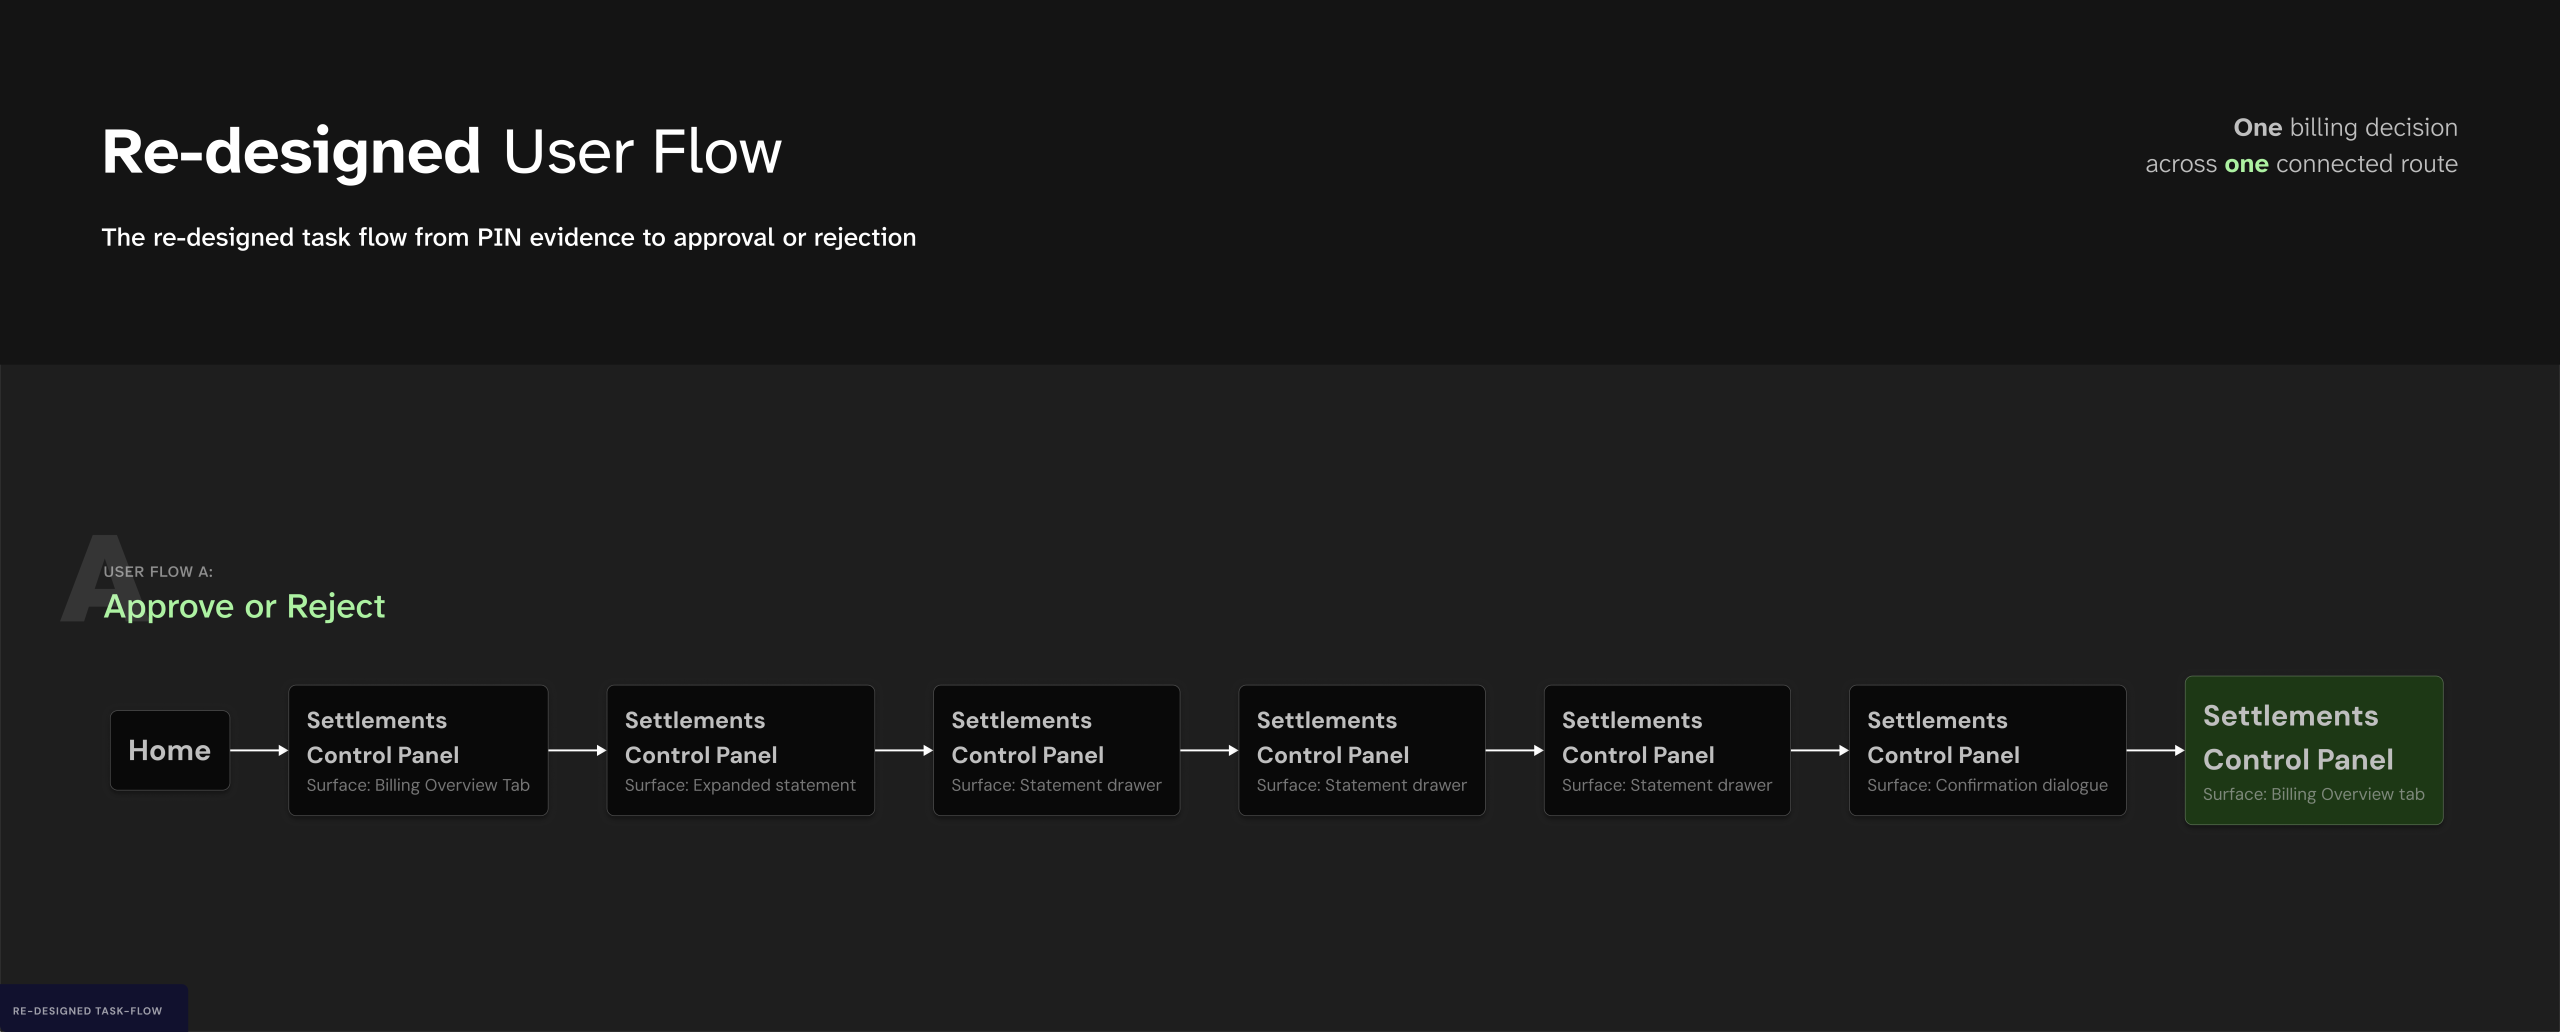This screenshot has width=2560, height=1032.
Task: Select the Confirmation dialogue surface card
Action: pos(1987,750)
